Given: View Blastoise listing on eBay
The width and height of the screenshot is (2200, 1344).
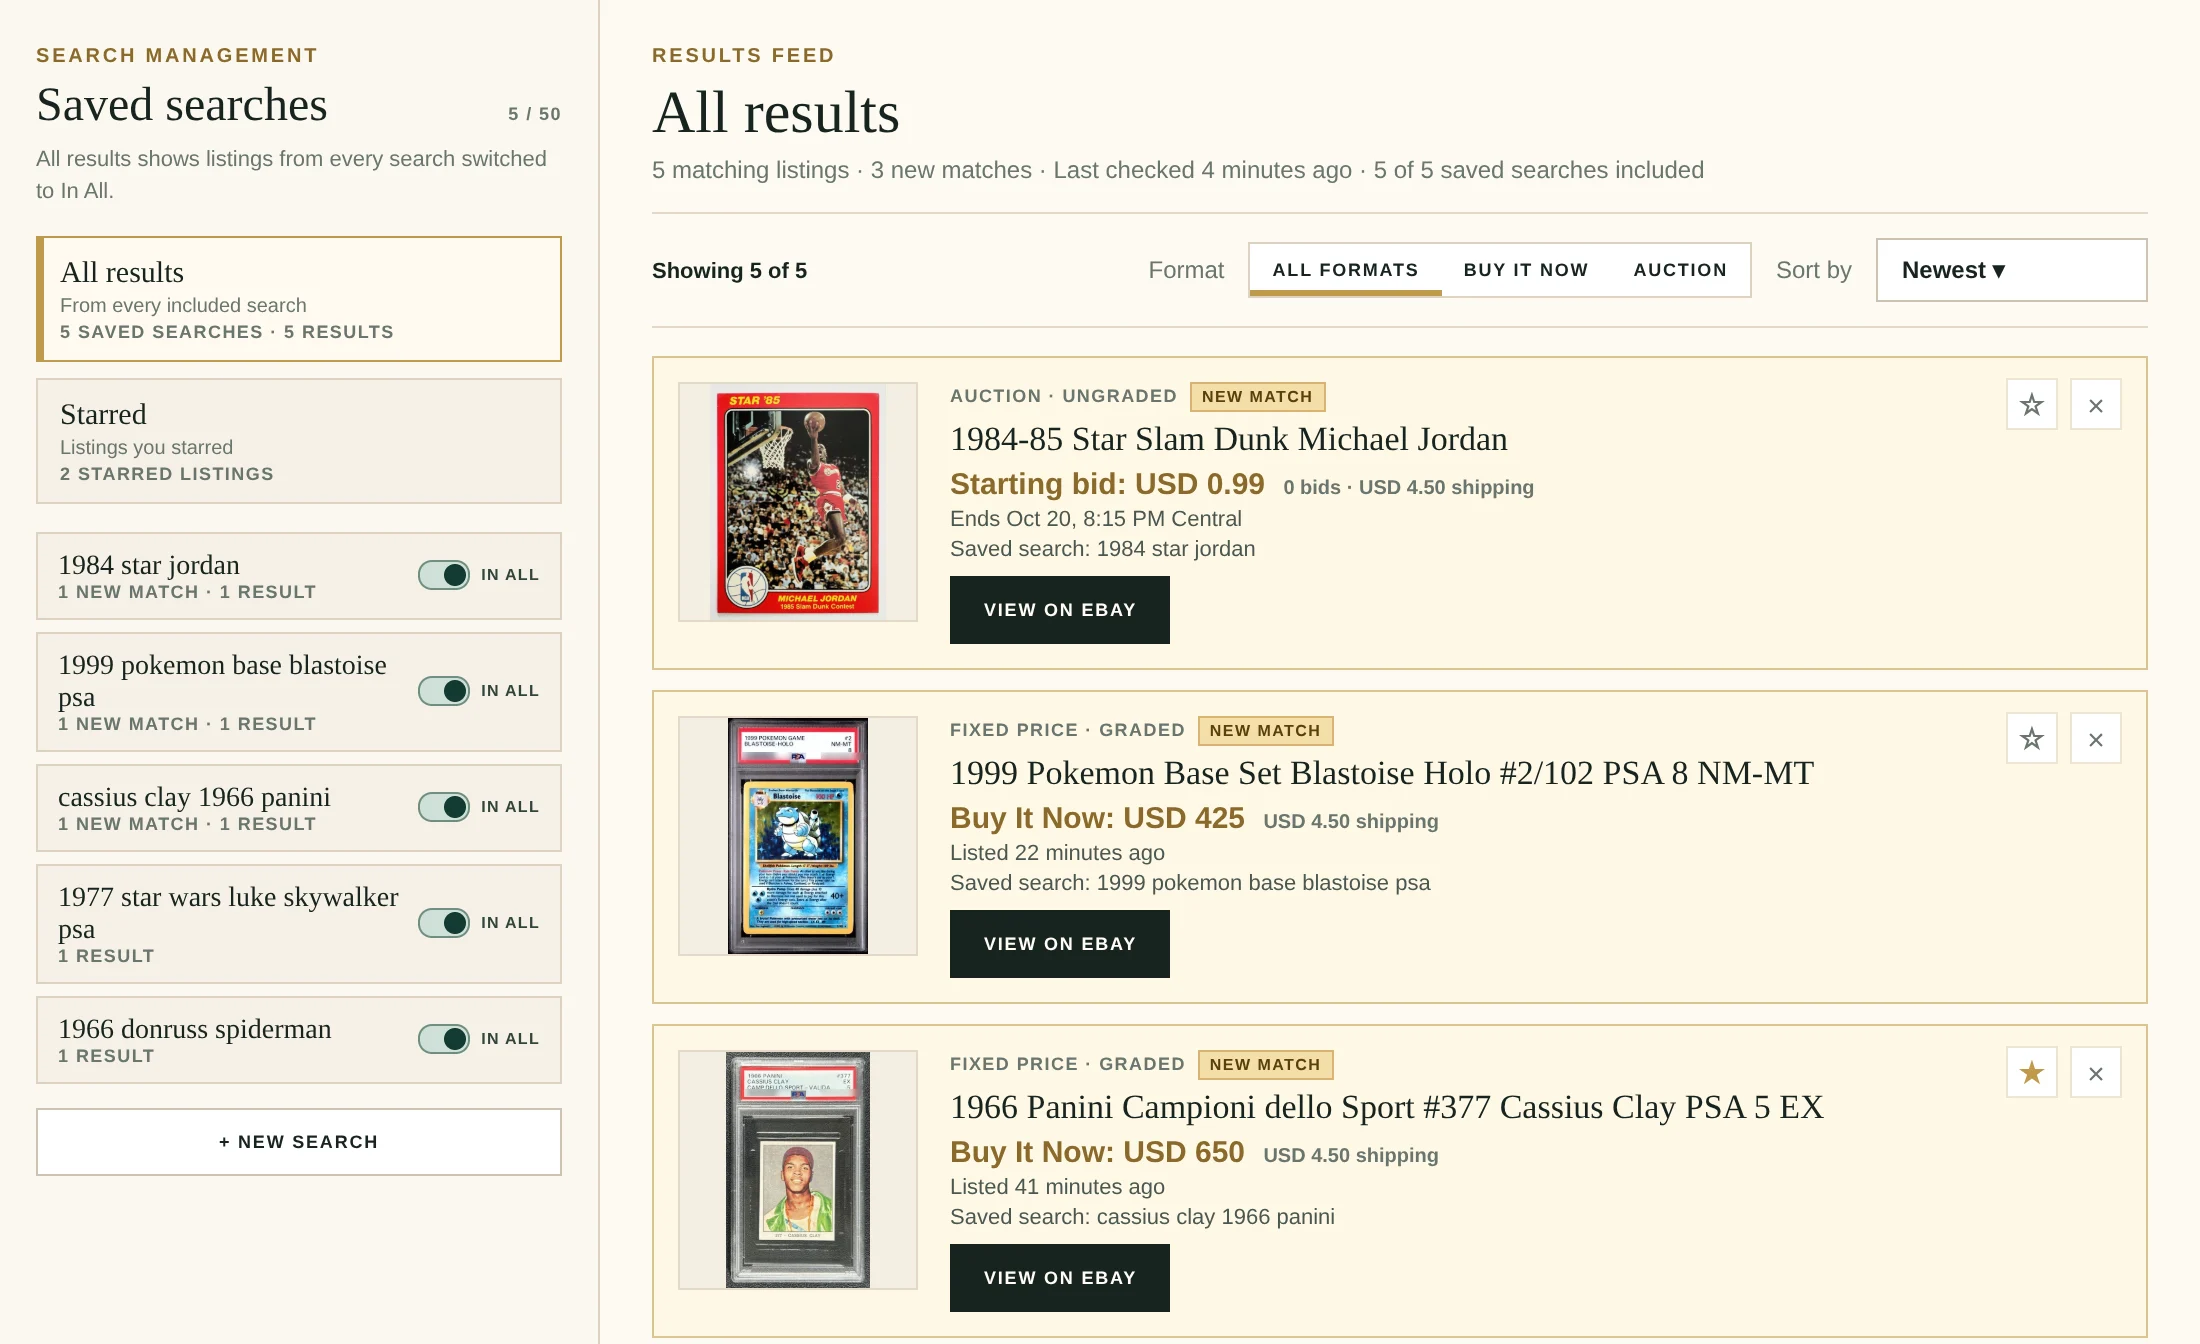Looking at the screenshot, I should tap(1059, 944).
